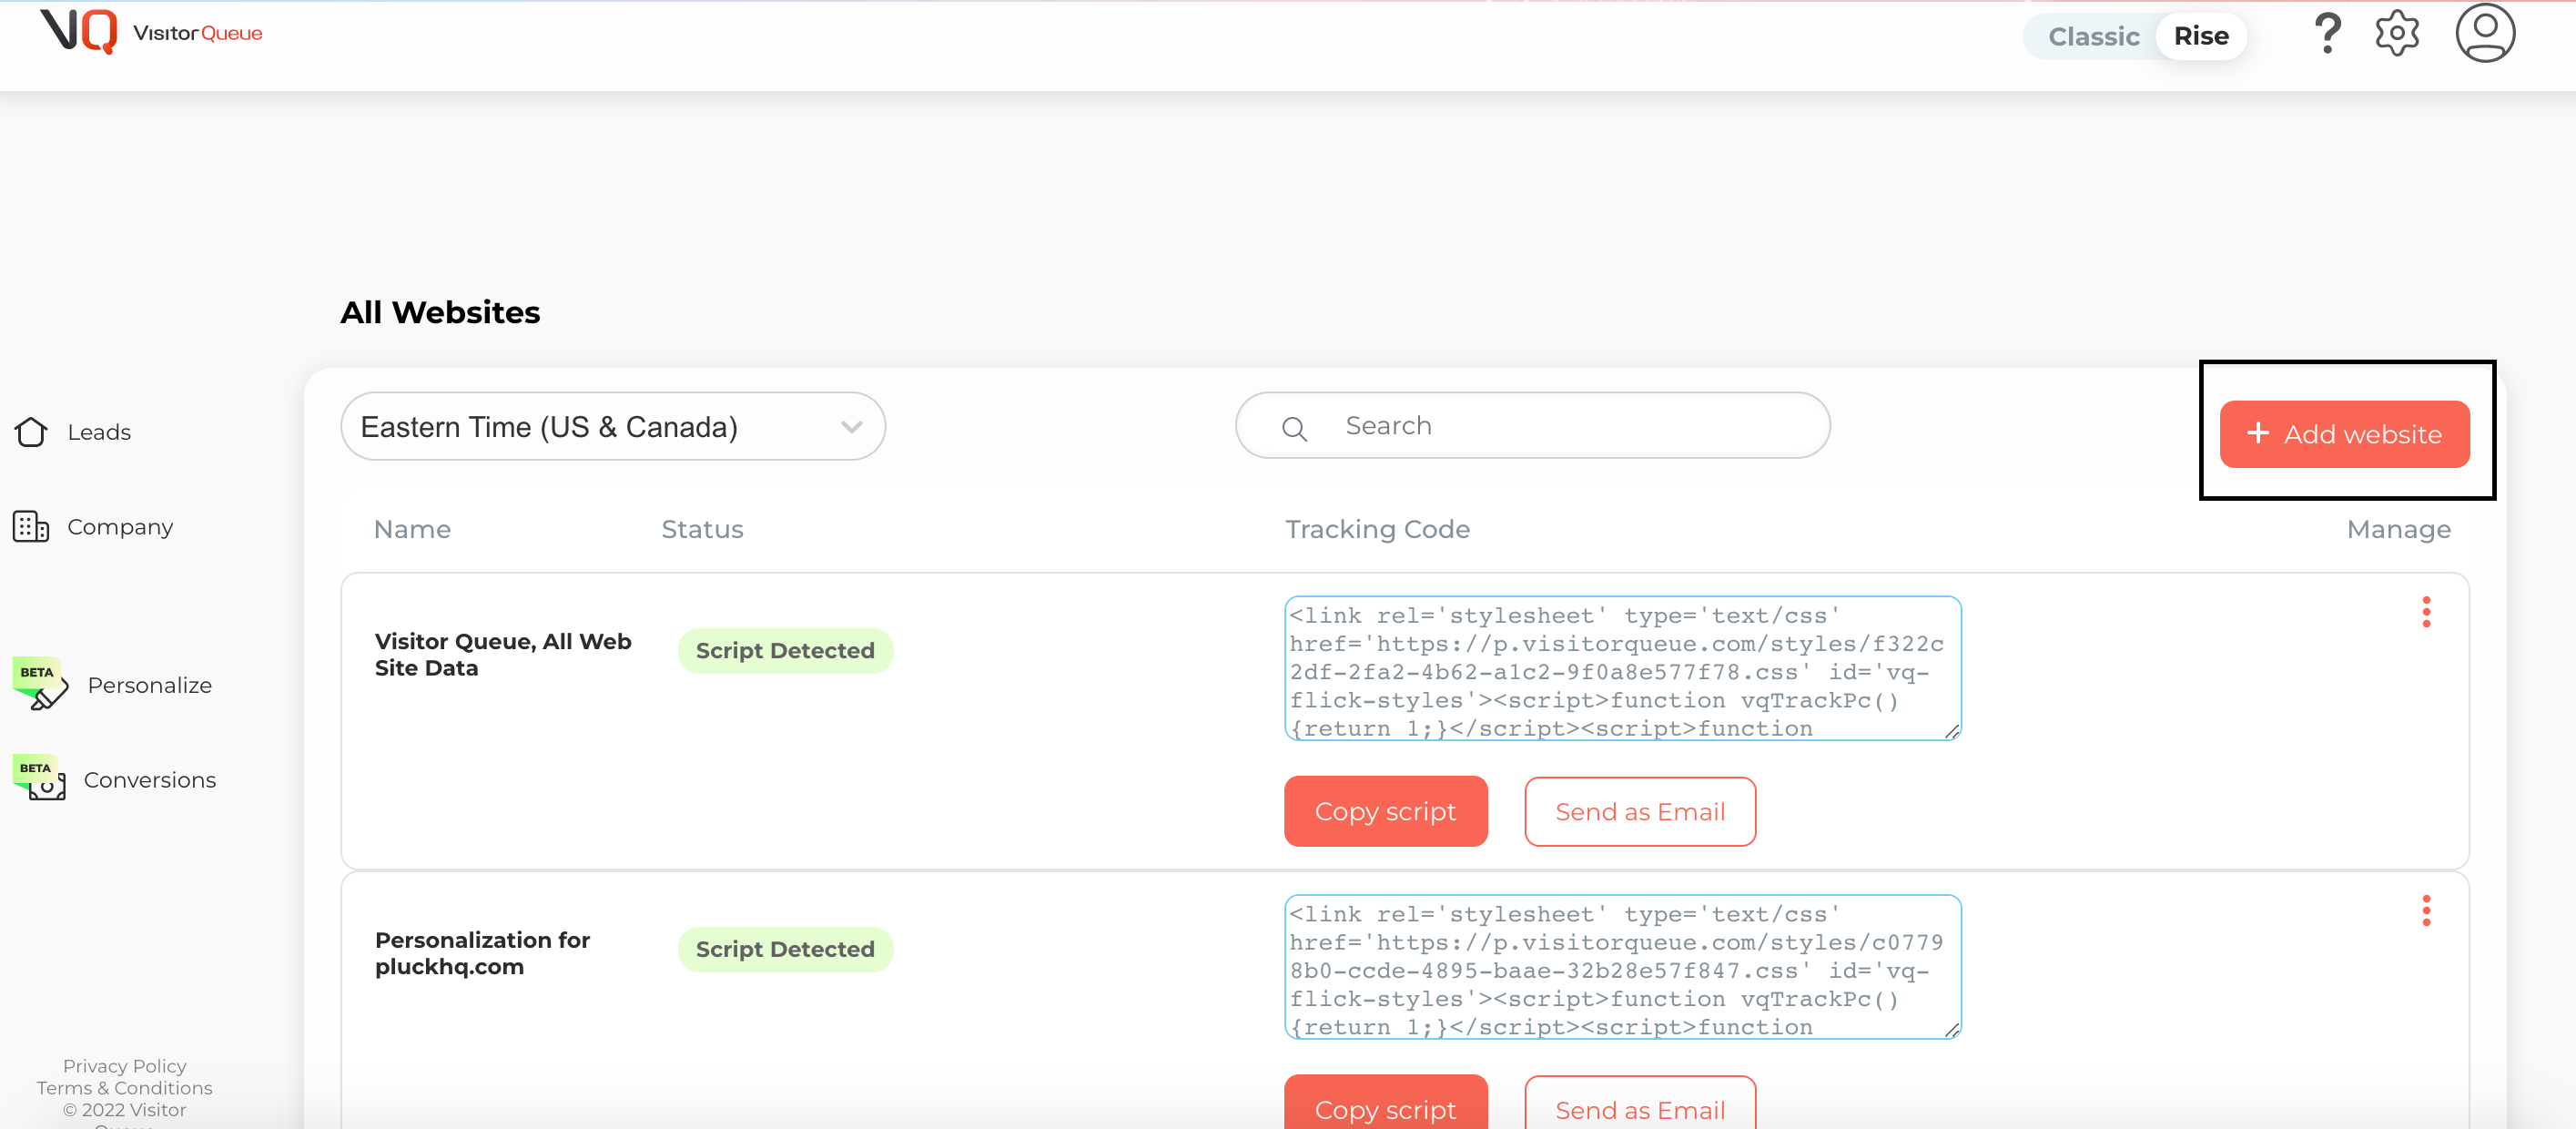Open the Privacy Policy link
The height and width of the screenshot is (1129, 2576).
[125, 1066]
